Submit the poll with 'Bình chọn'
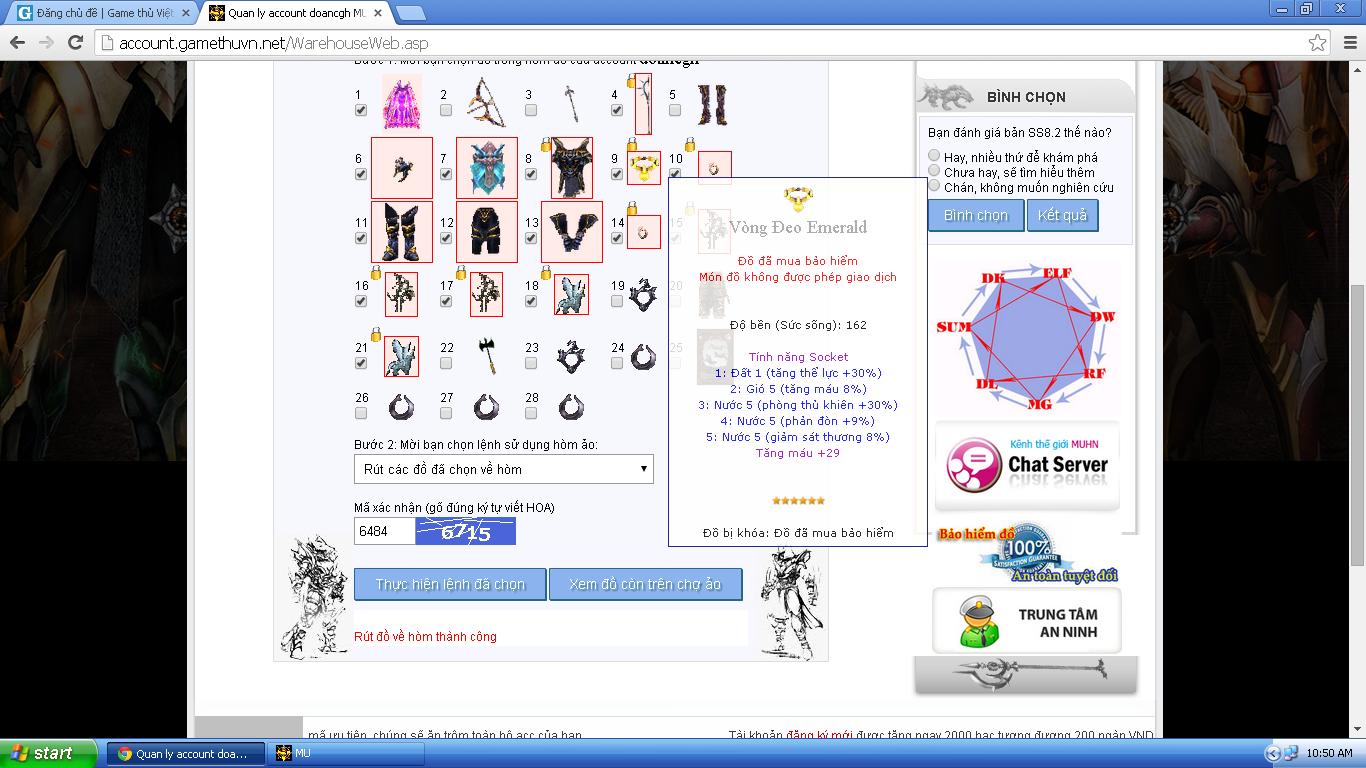The width and height of the screenshot is (1366, 768). click(976, 215)
